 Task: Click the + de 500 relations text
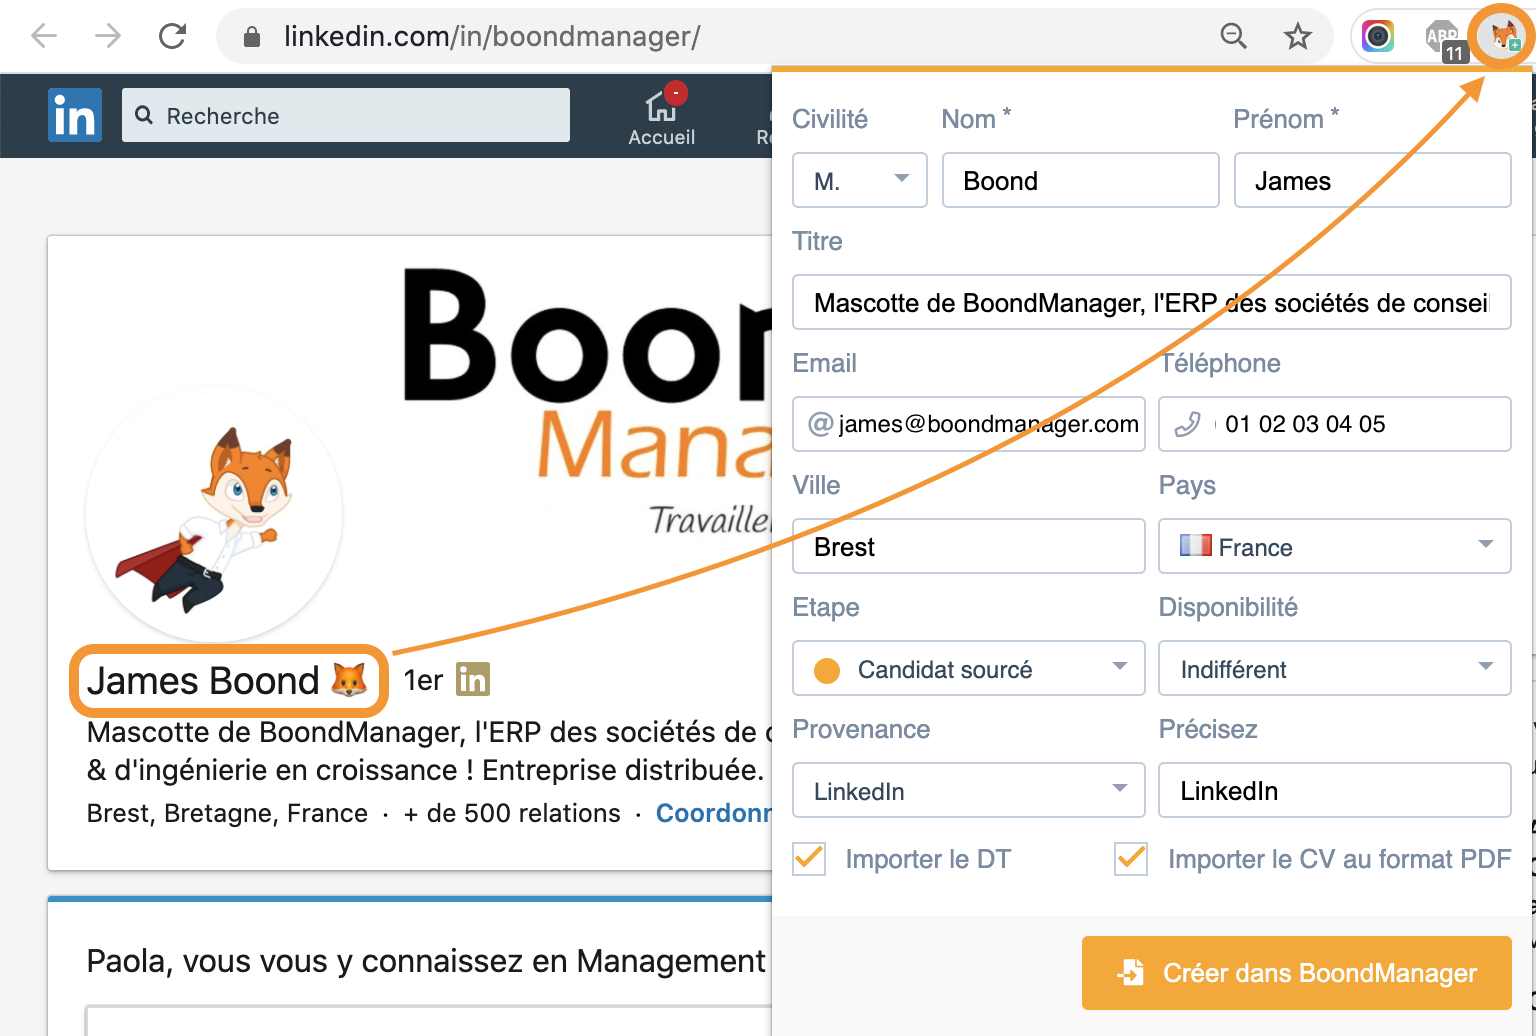pos(511,813)
